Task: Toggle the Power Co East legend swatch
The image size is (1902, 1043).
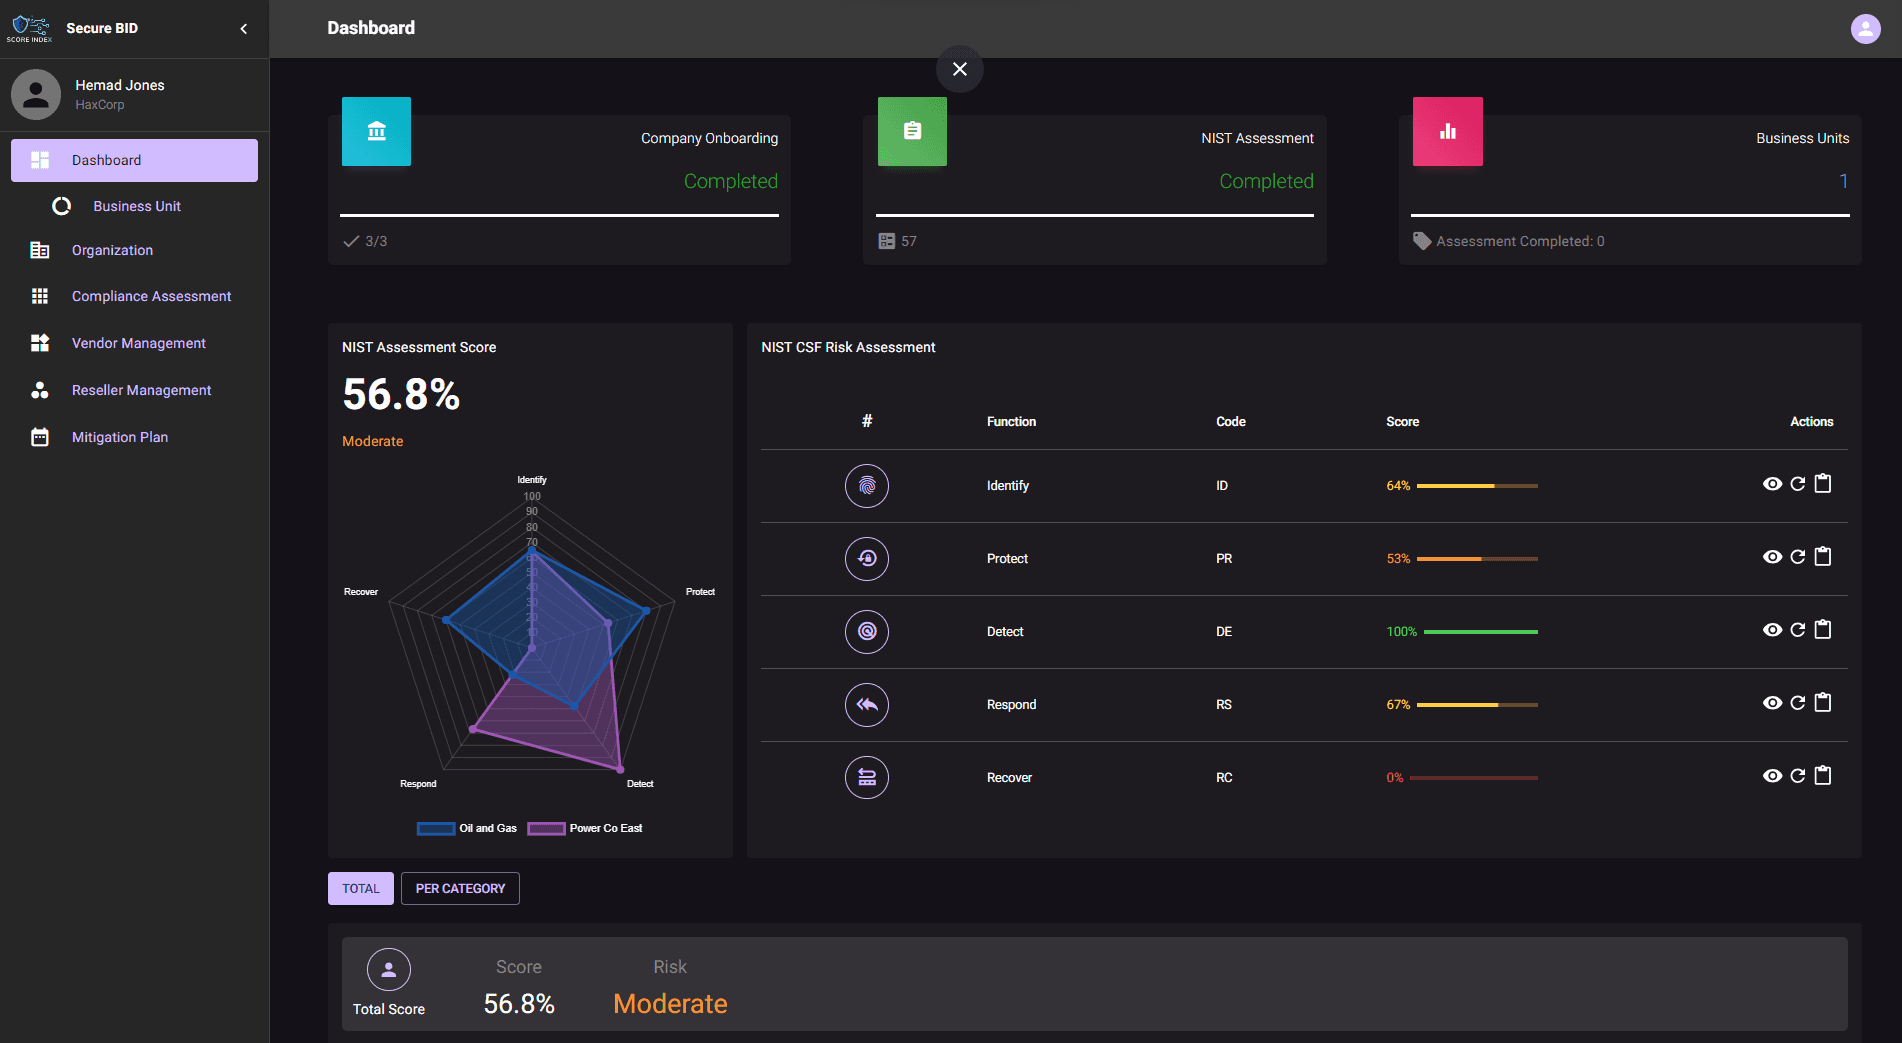Action: [x=546, y=828]
